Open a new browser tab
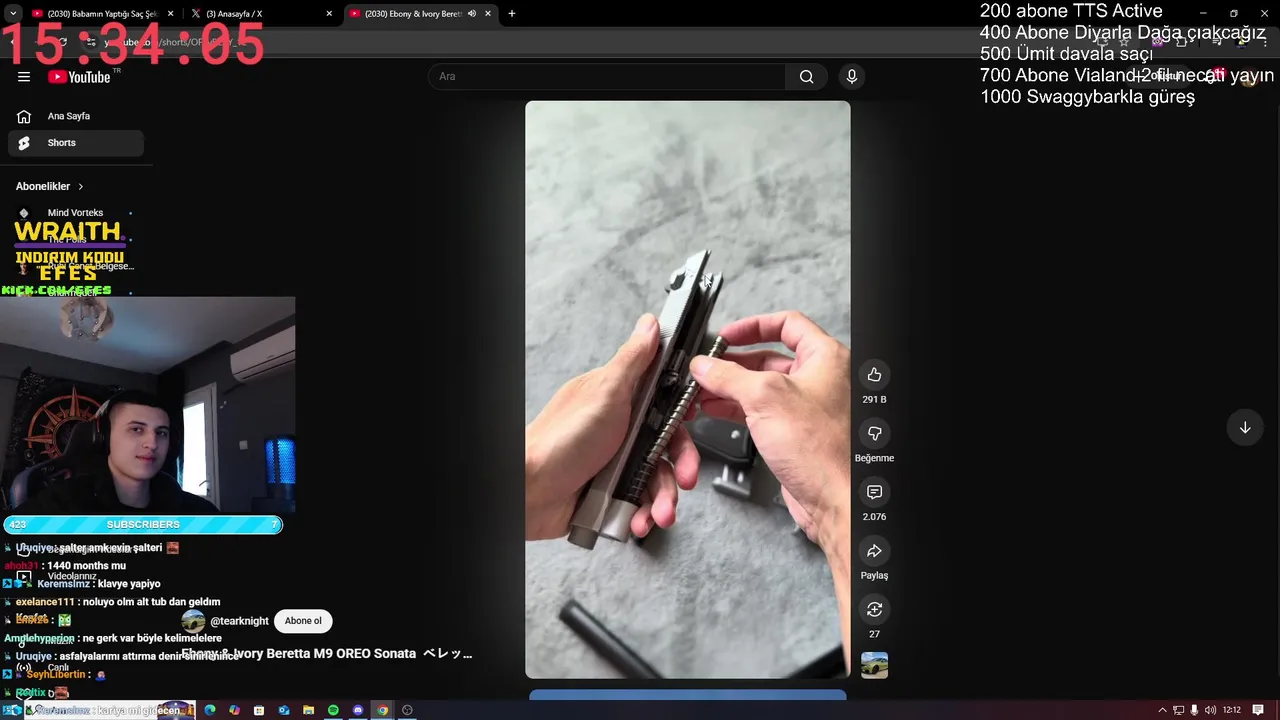 pos(512,14)
